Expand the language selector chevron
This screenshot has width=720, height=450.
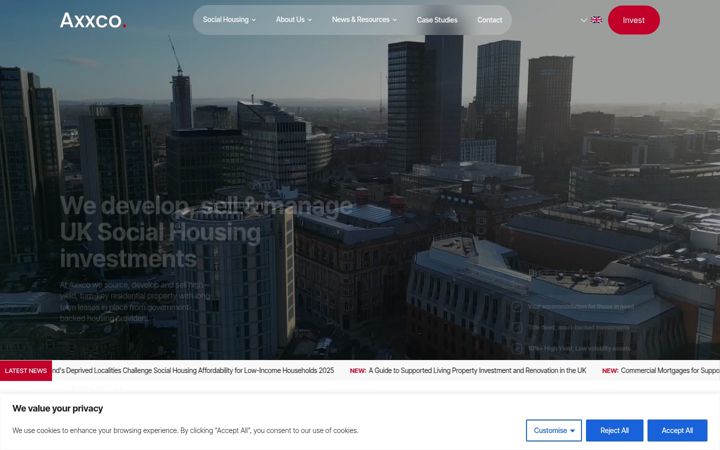(584, 20)
